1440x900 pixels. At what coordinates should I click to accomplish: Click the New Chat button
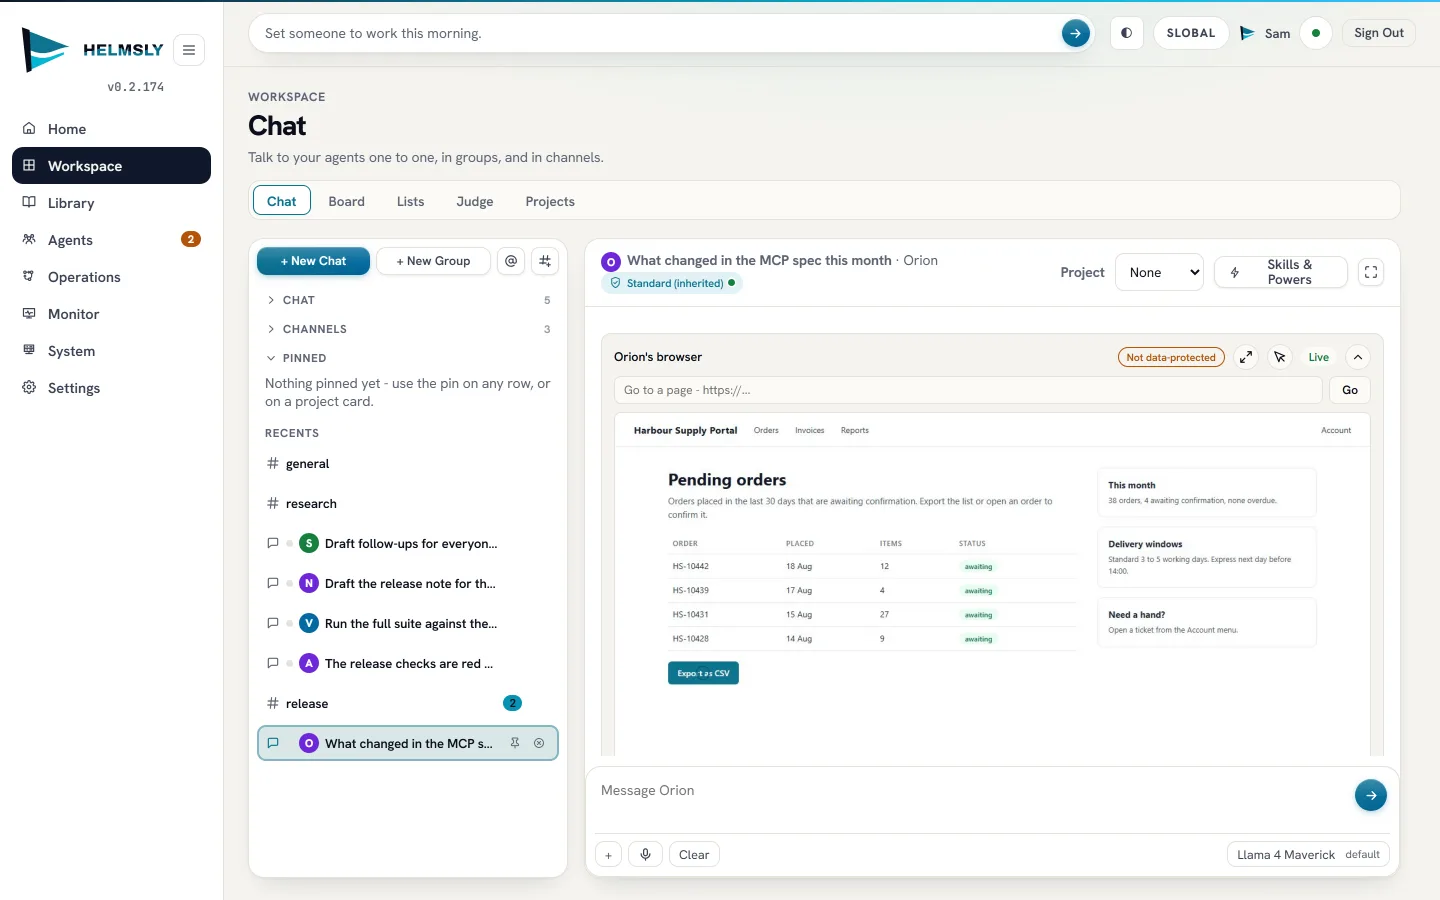(x=313, y=261)
